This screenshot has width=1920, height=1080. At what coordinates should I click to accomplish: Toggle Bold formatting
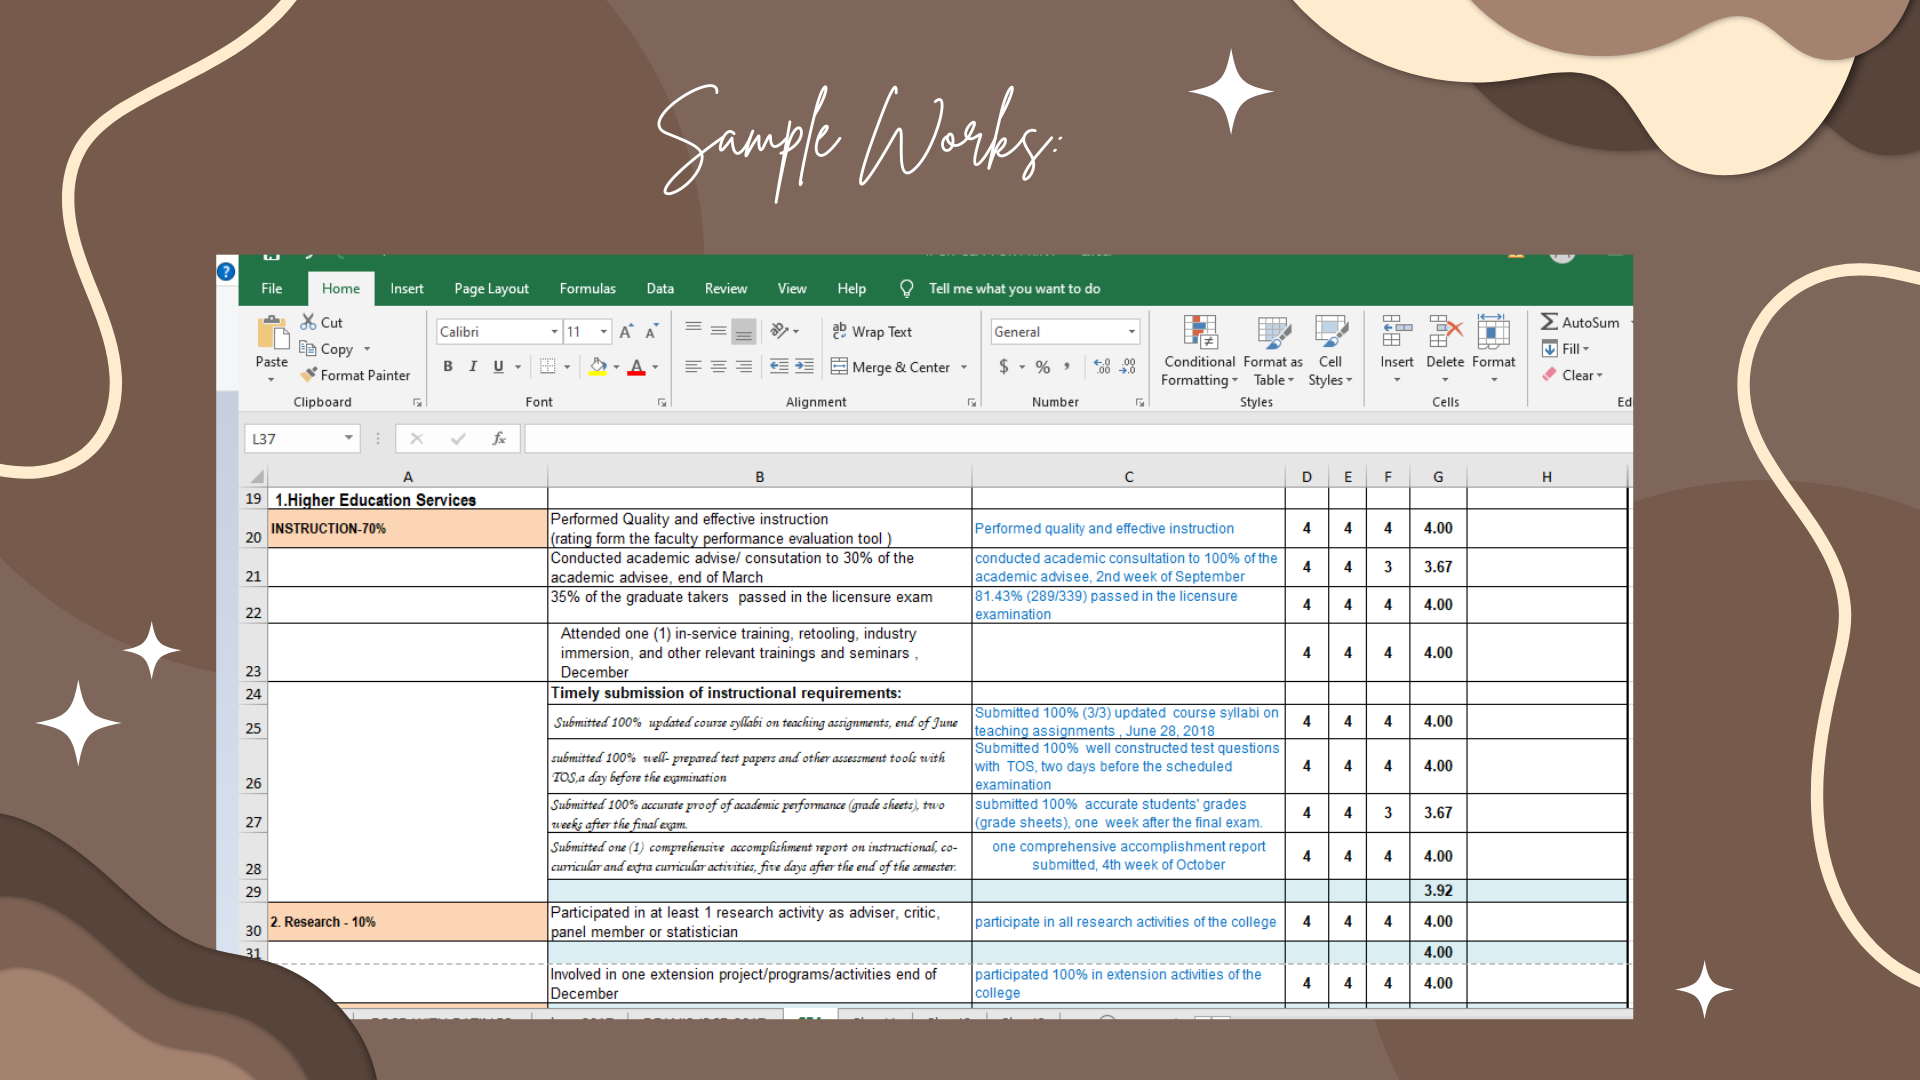[448, 367]
